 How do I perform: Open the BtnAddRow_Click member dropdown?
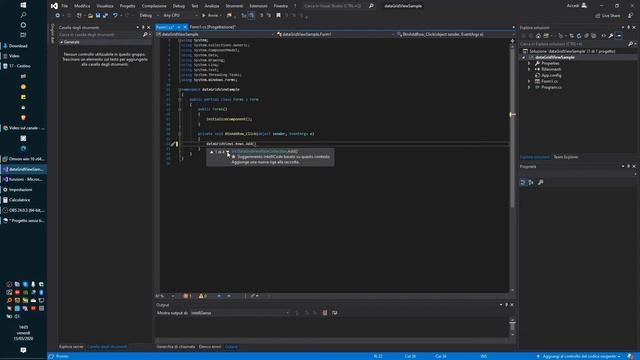(456, 34)
